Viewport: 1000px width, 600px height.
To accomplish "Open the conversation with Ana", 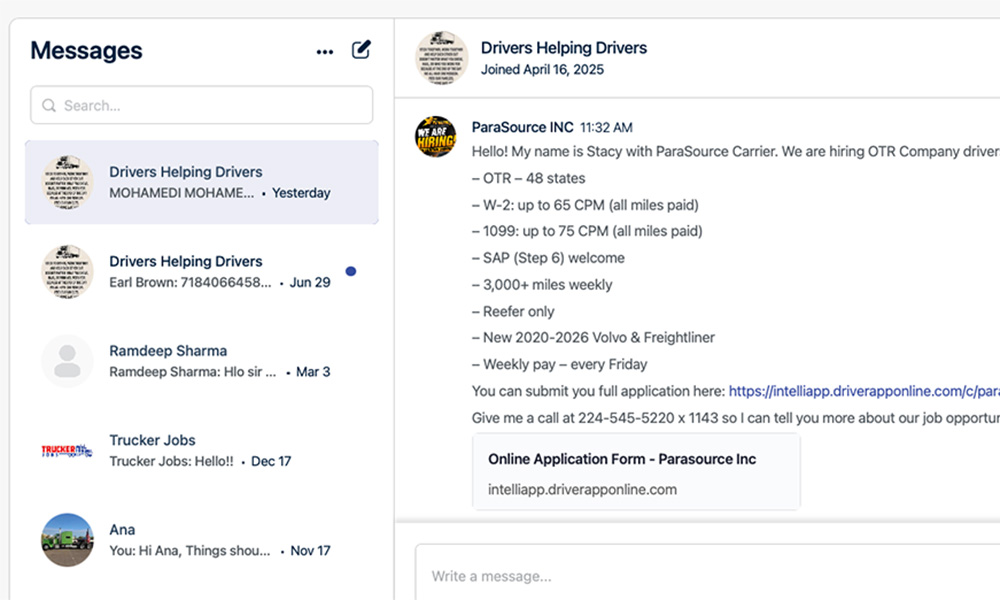I will pos(202,539).
